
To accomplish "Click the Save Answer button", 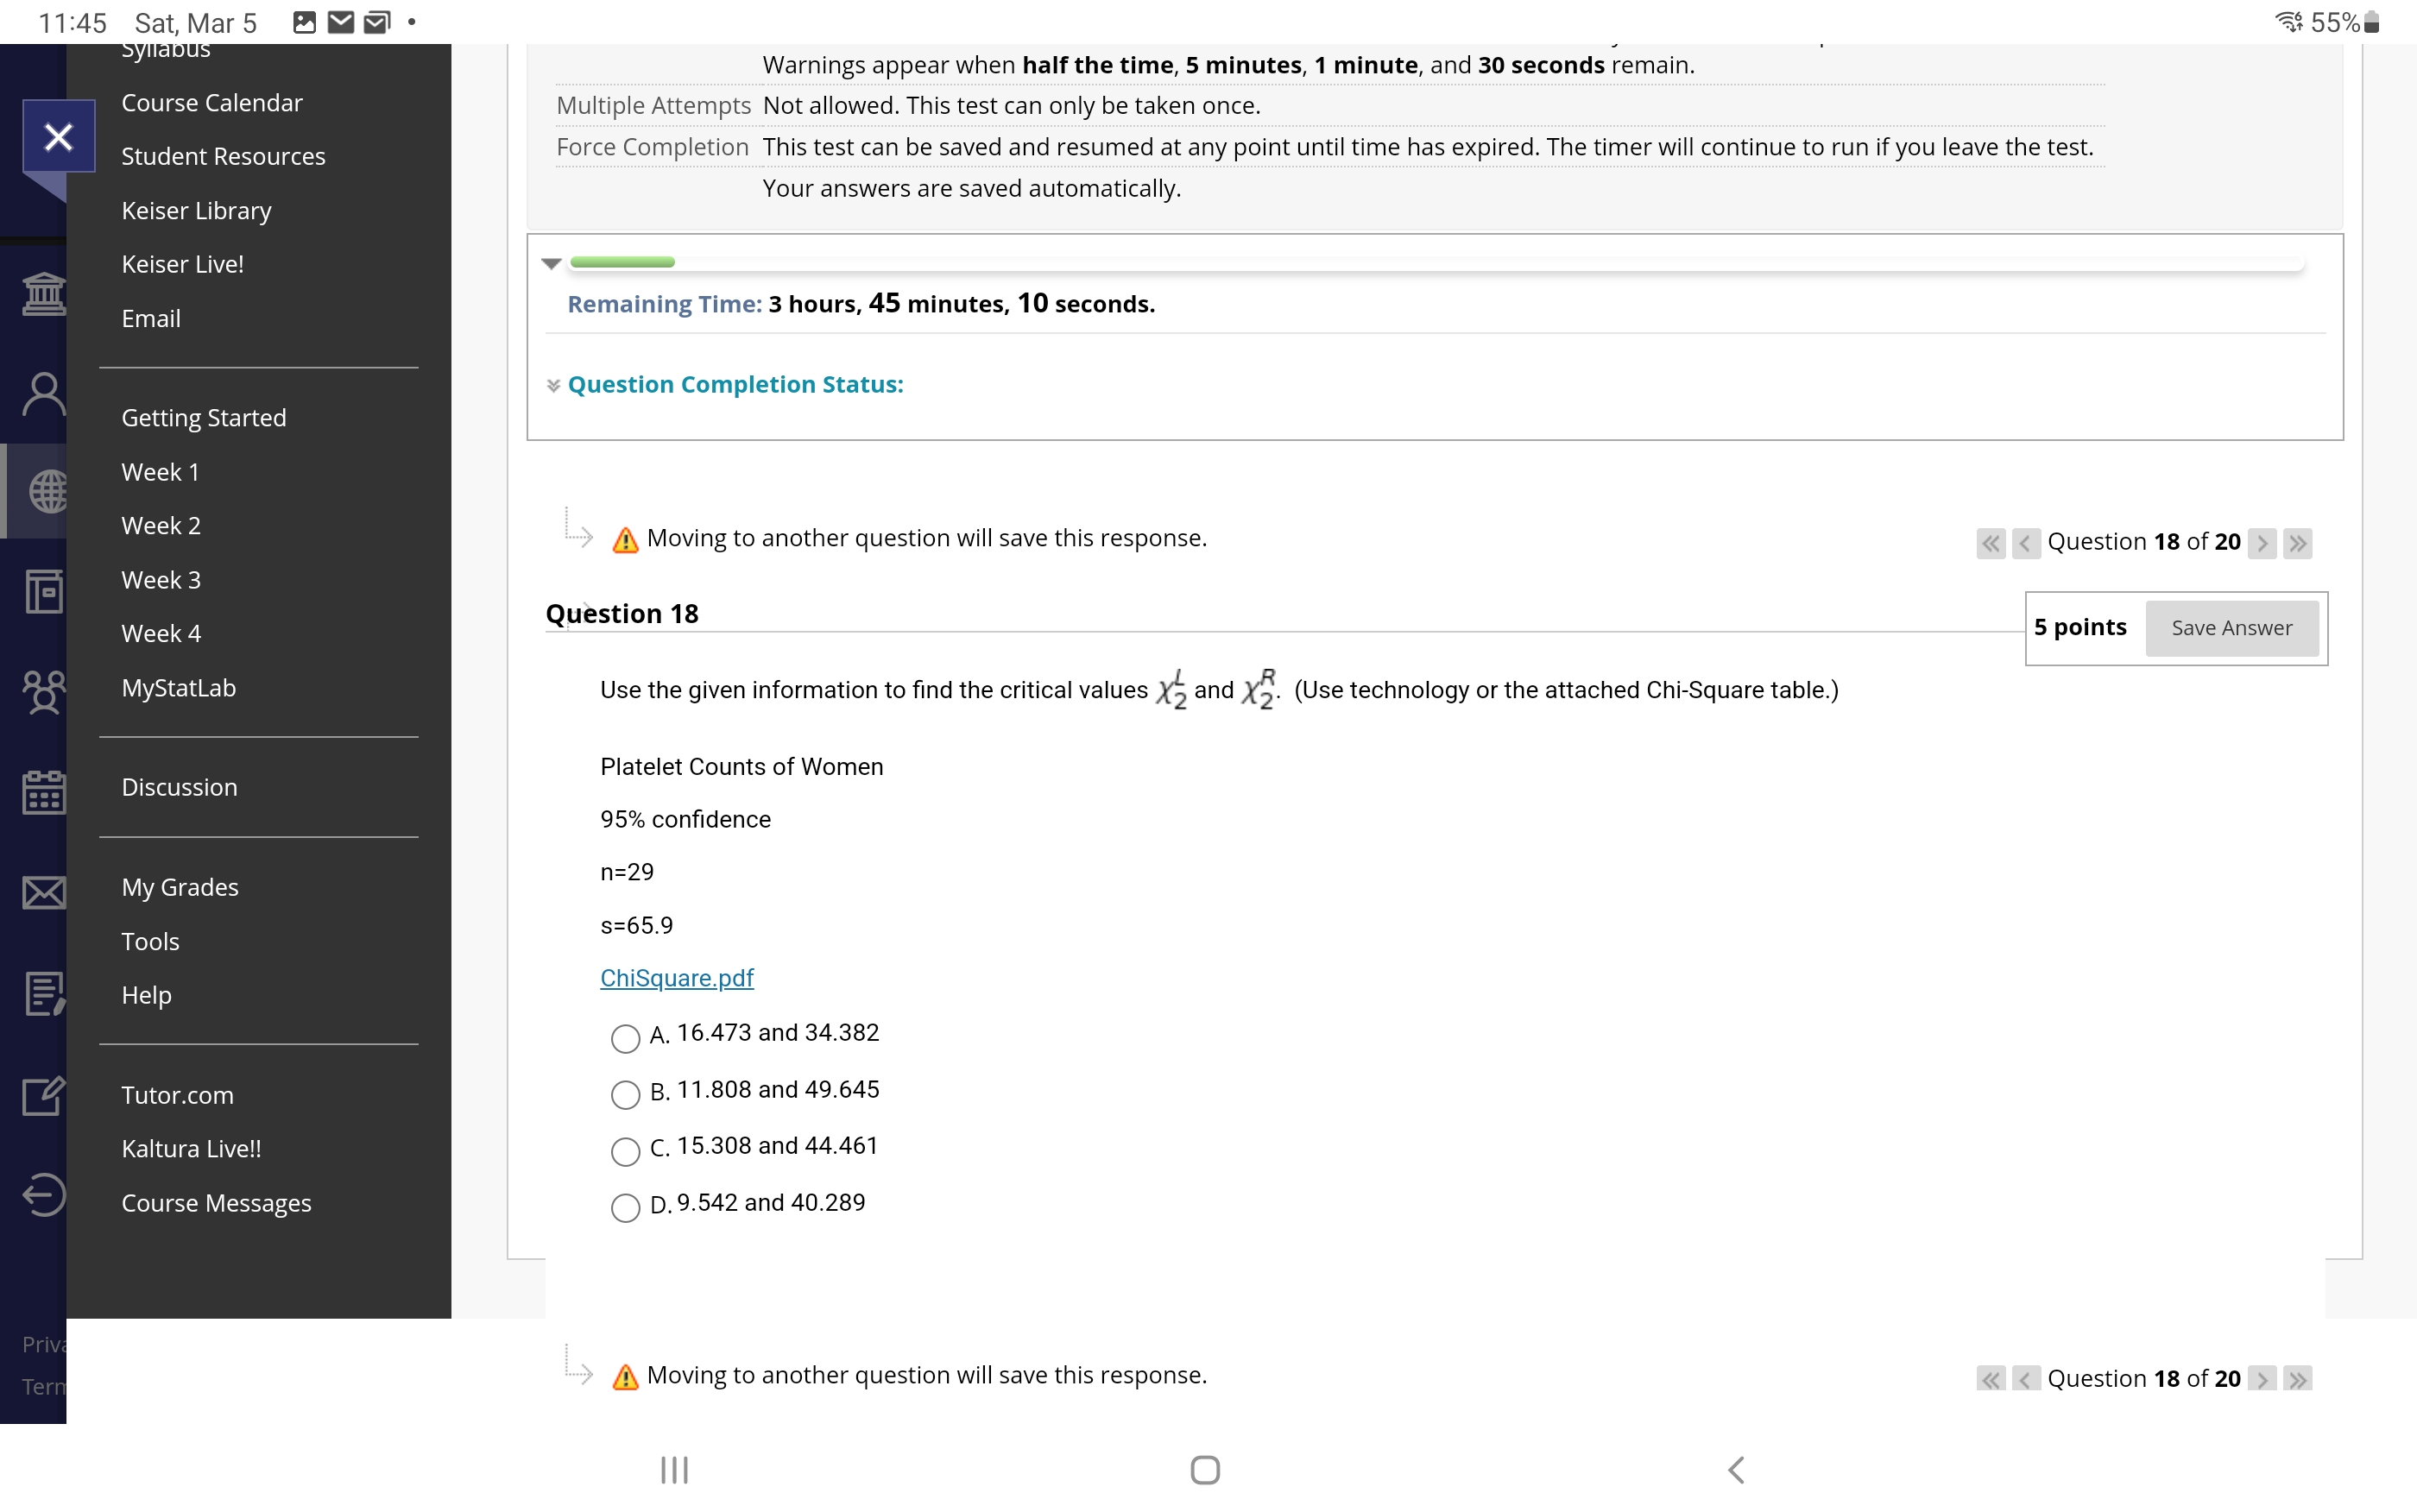I will (x=2231, y=628).
